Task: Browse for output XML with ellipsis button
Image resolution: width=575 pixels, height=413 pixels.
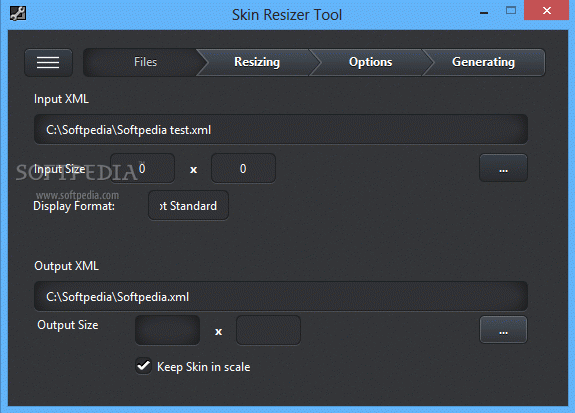Action: (503, 330)
